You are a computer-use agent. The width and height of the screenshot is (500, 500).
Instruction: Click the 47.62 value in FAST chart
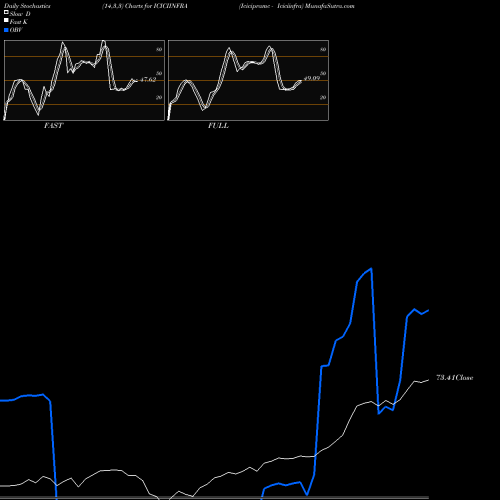(148, 80)
